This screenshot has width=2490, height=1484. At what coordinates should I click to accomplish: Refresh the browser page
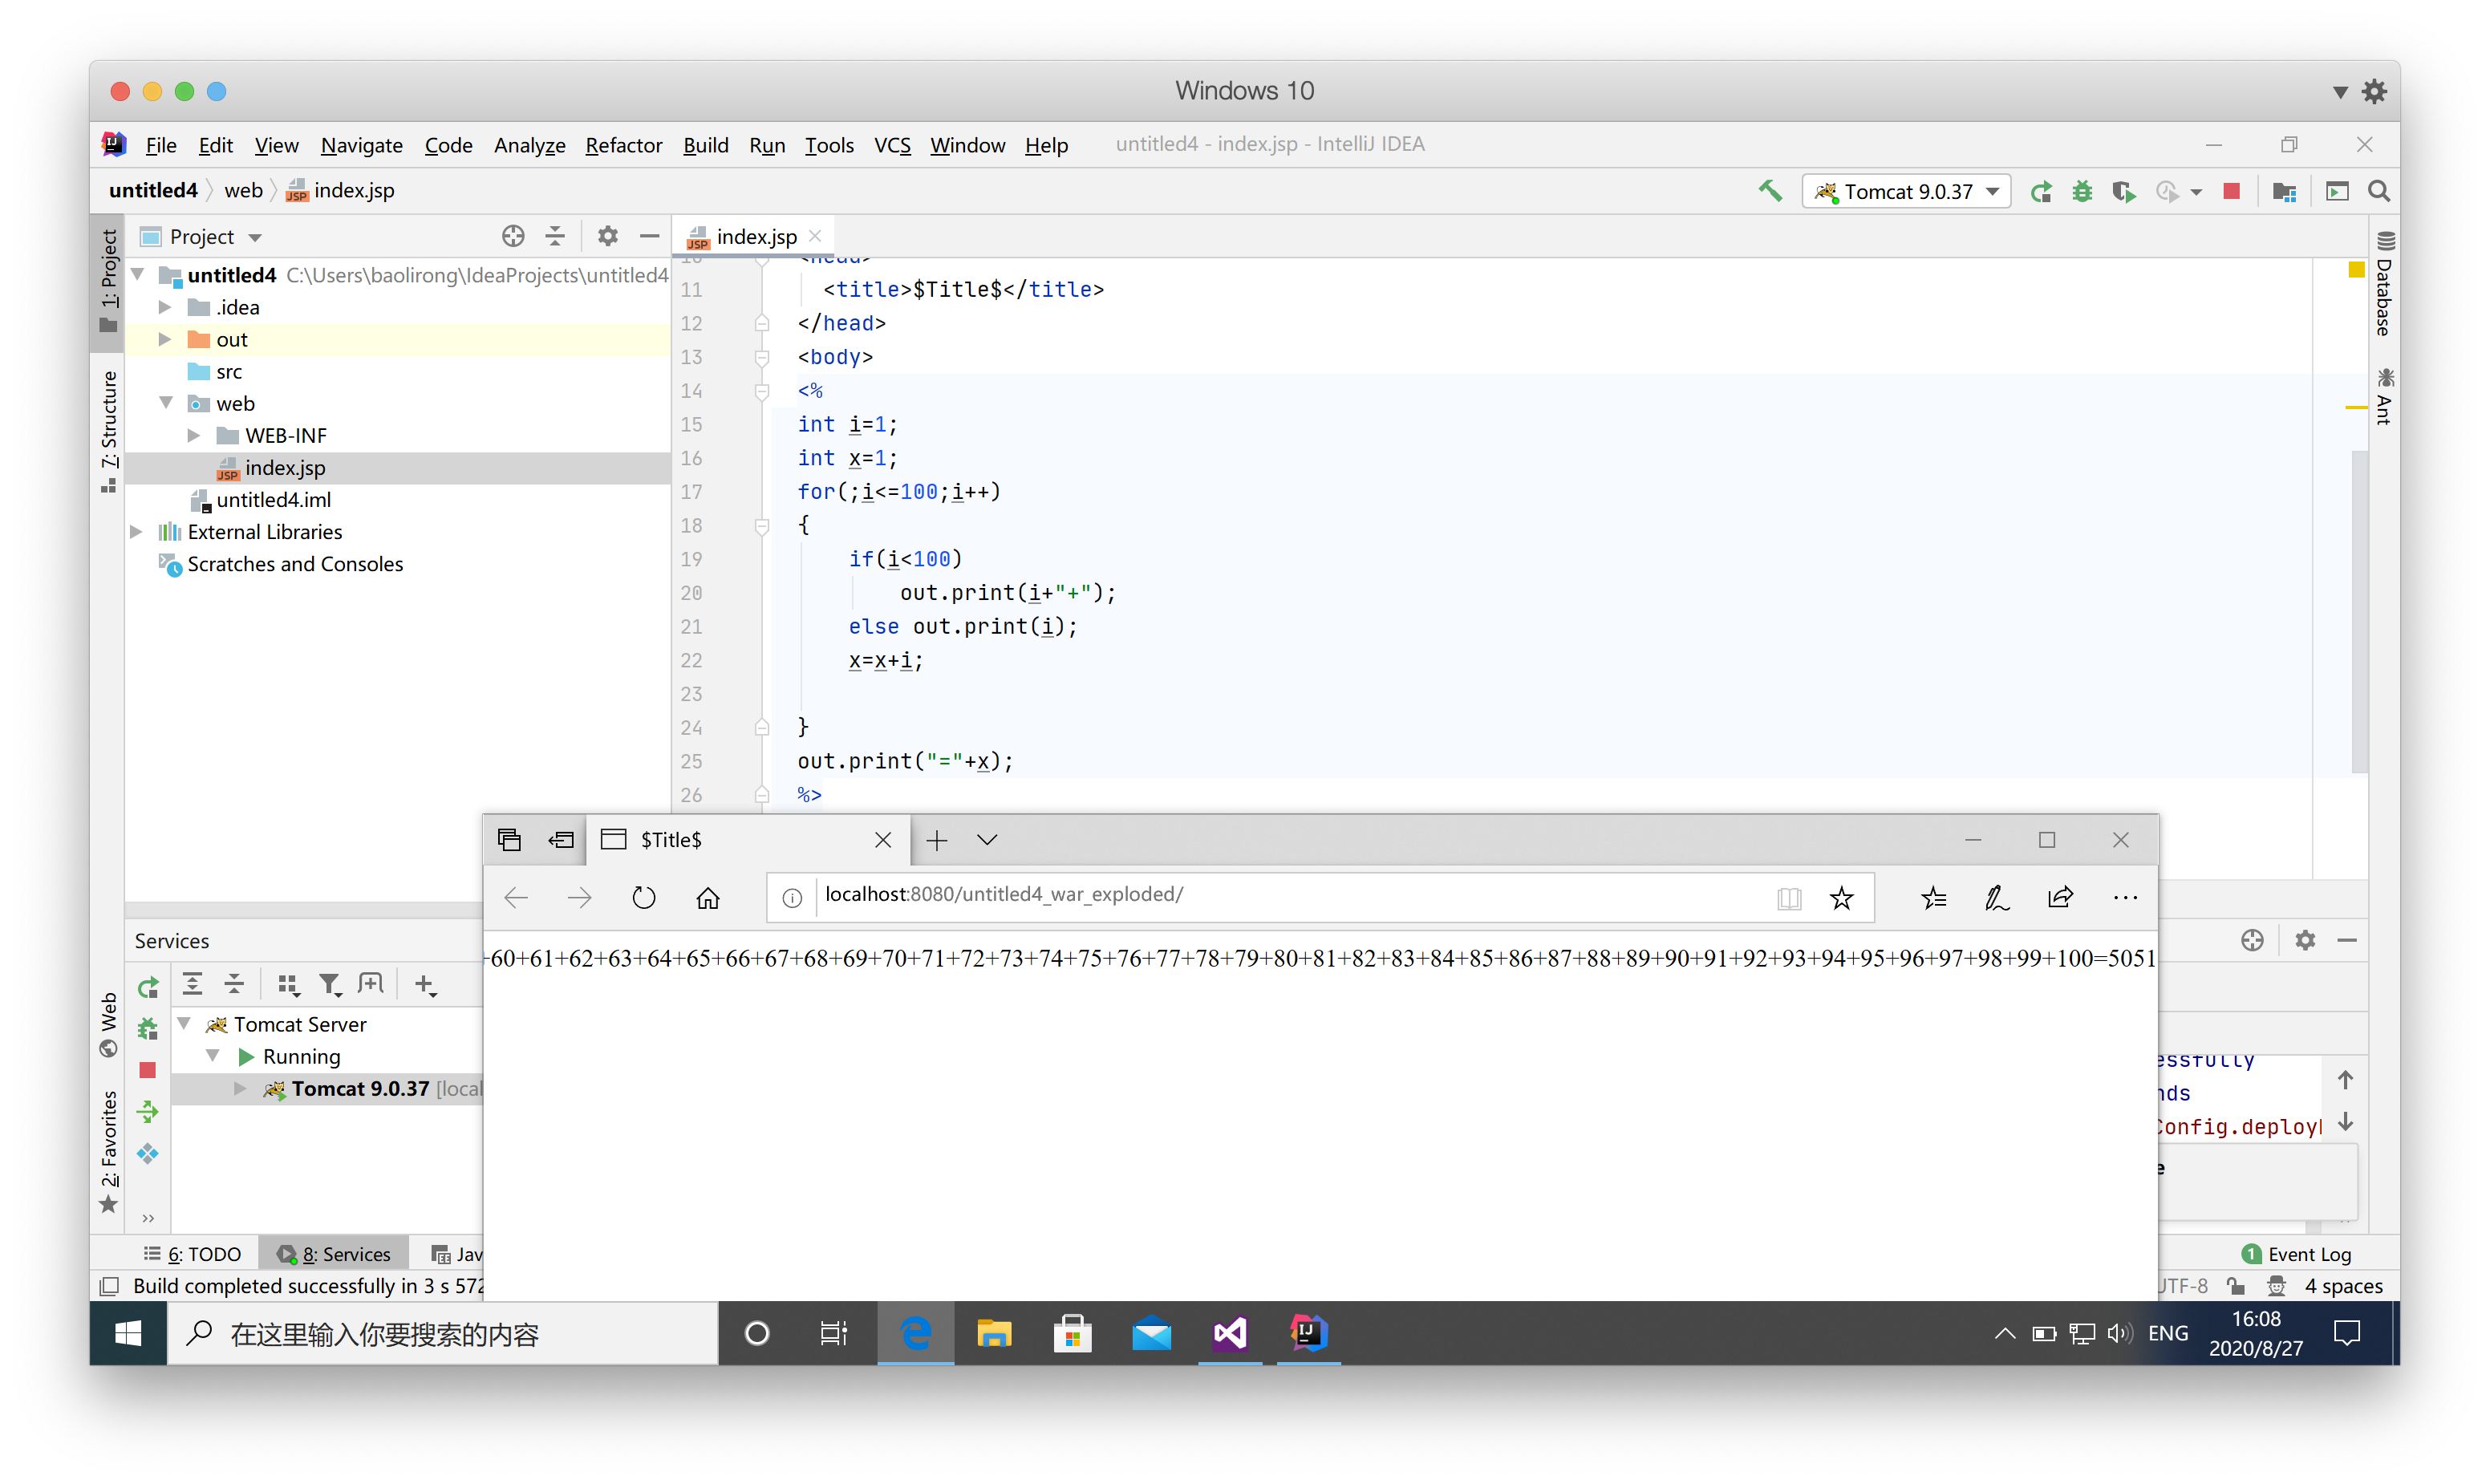644,897
